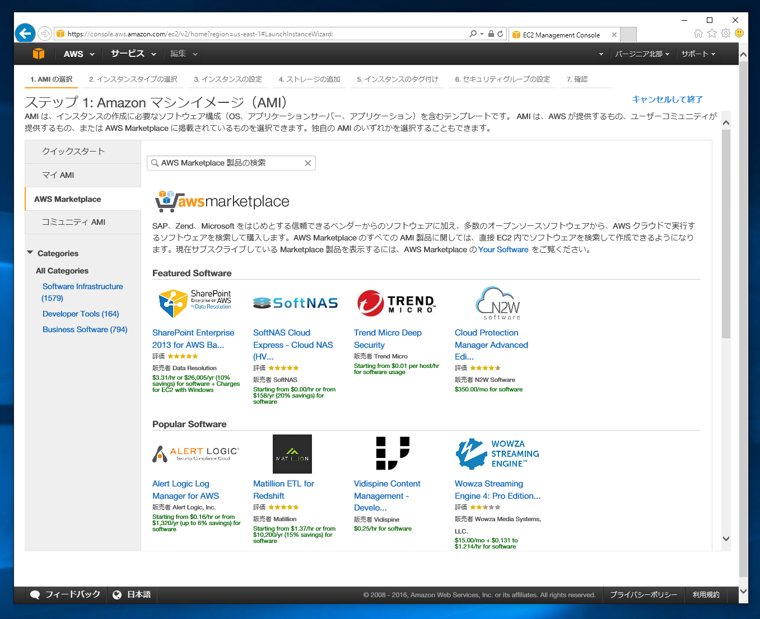Image resolution: width=760 pixels, height=619 pixels.
Task: Open the account dropdown arrow before region
Action: [601, 54]
